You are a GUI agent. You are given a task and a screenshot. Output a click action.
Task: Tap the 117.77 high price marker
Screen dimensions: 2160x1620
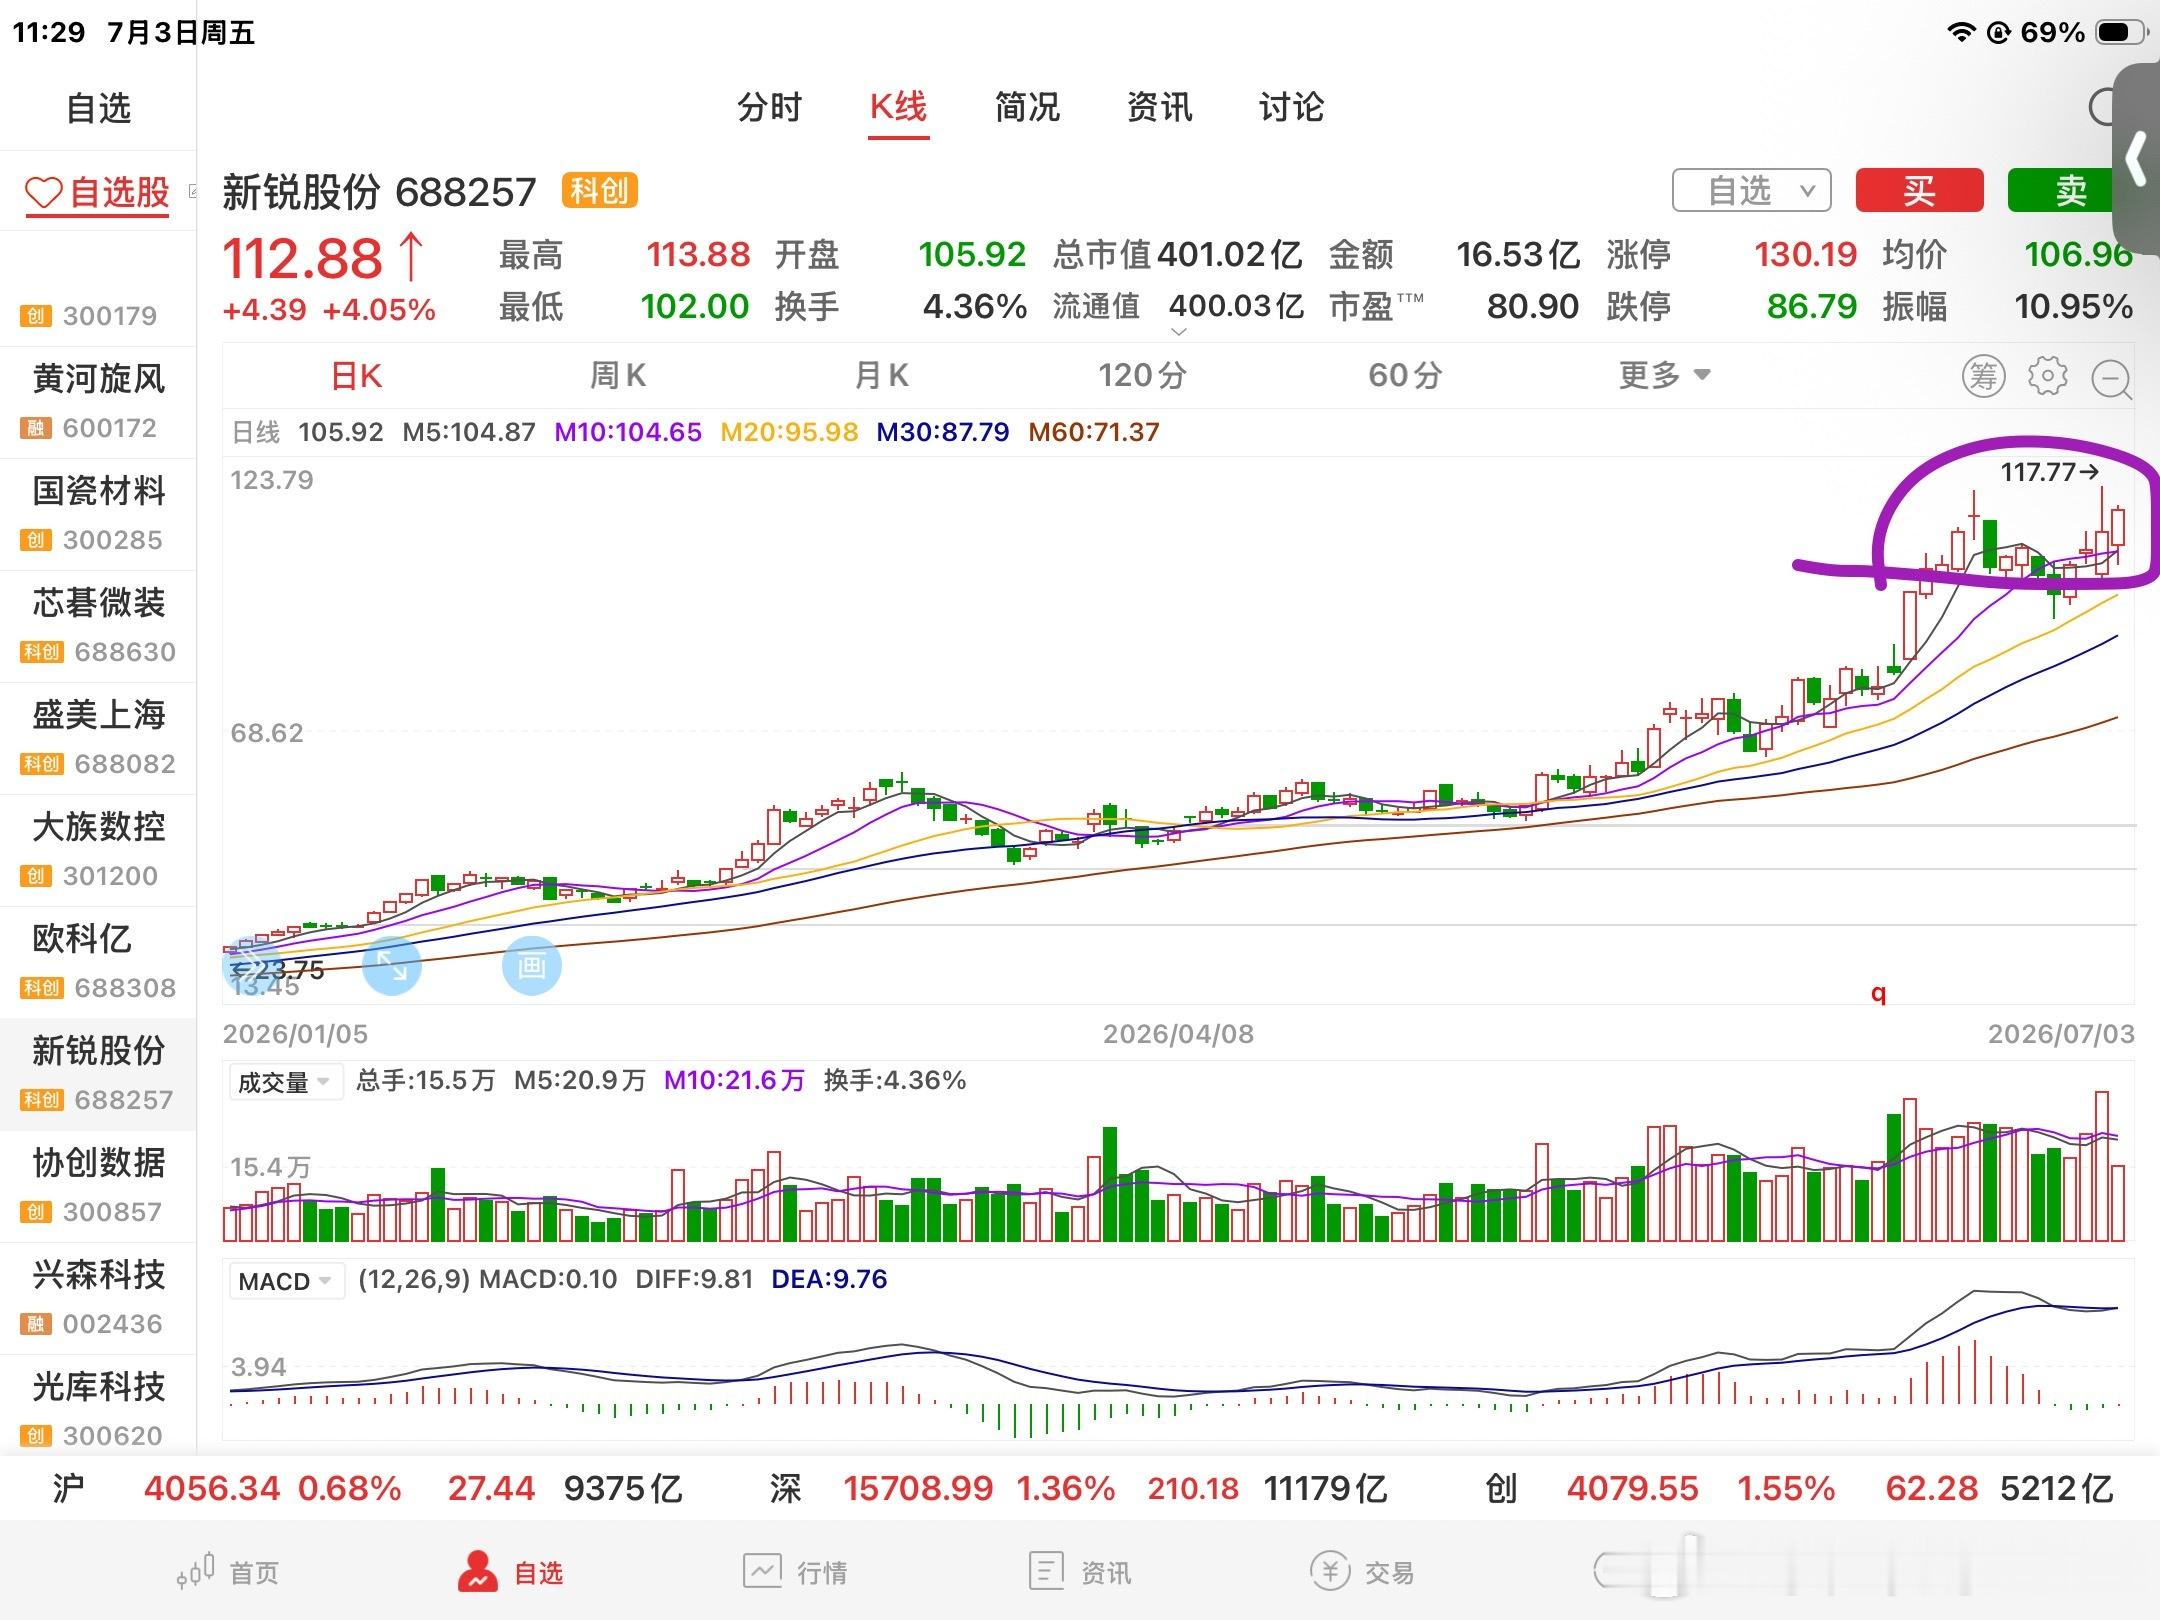(2049, 472)
